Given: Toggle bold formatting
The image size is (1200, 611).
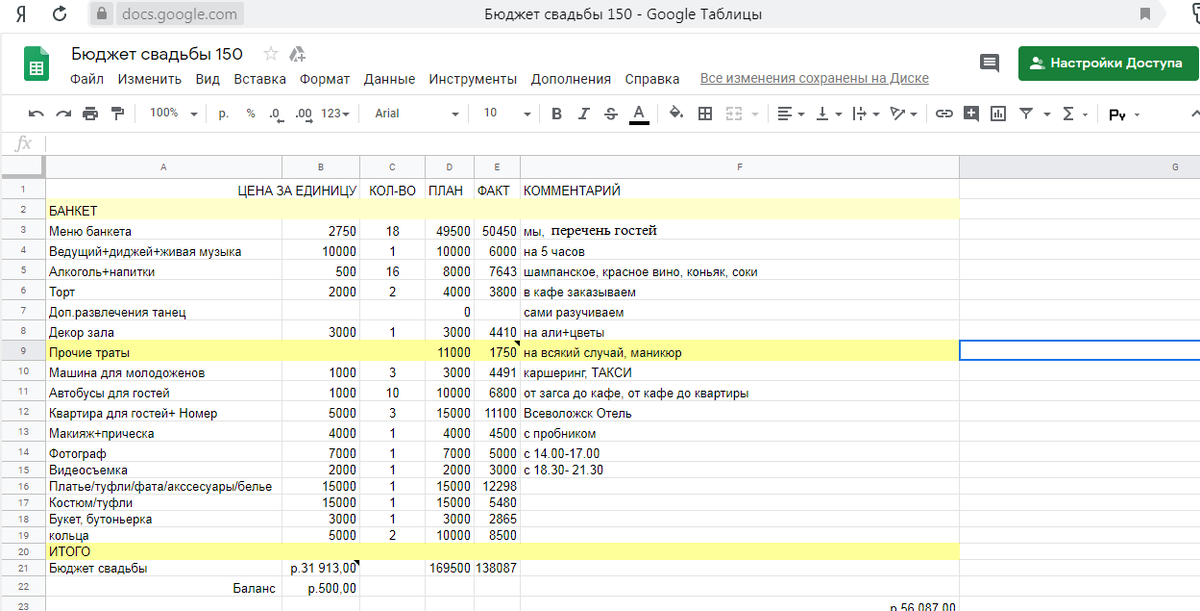Looking at the screenshot, I should (557, 114).
